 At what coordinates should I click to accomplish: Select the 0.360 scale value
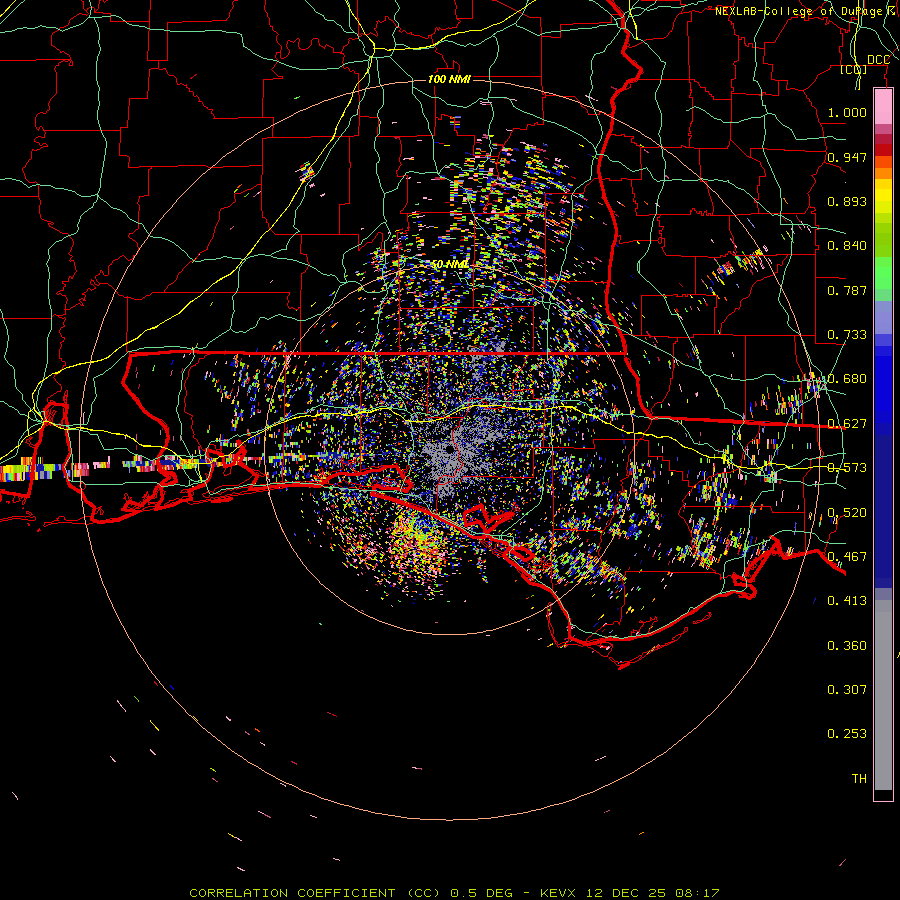(847, 646)
